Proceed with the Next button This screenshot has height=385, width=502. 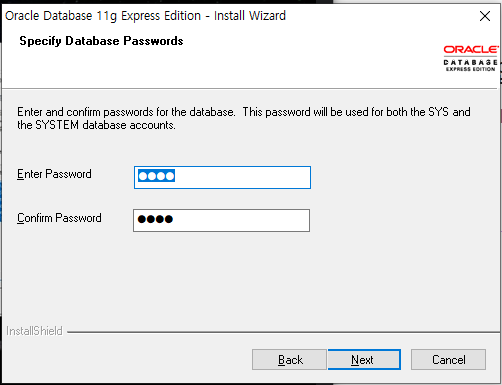pyautogui.click(x=364, y=359)
